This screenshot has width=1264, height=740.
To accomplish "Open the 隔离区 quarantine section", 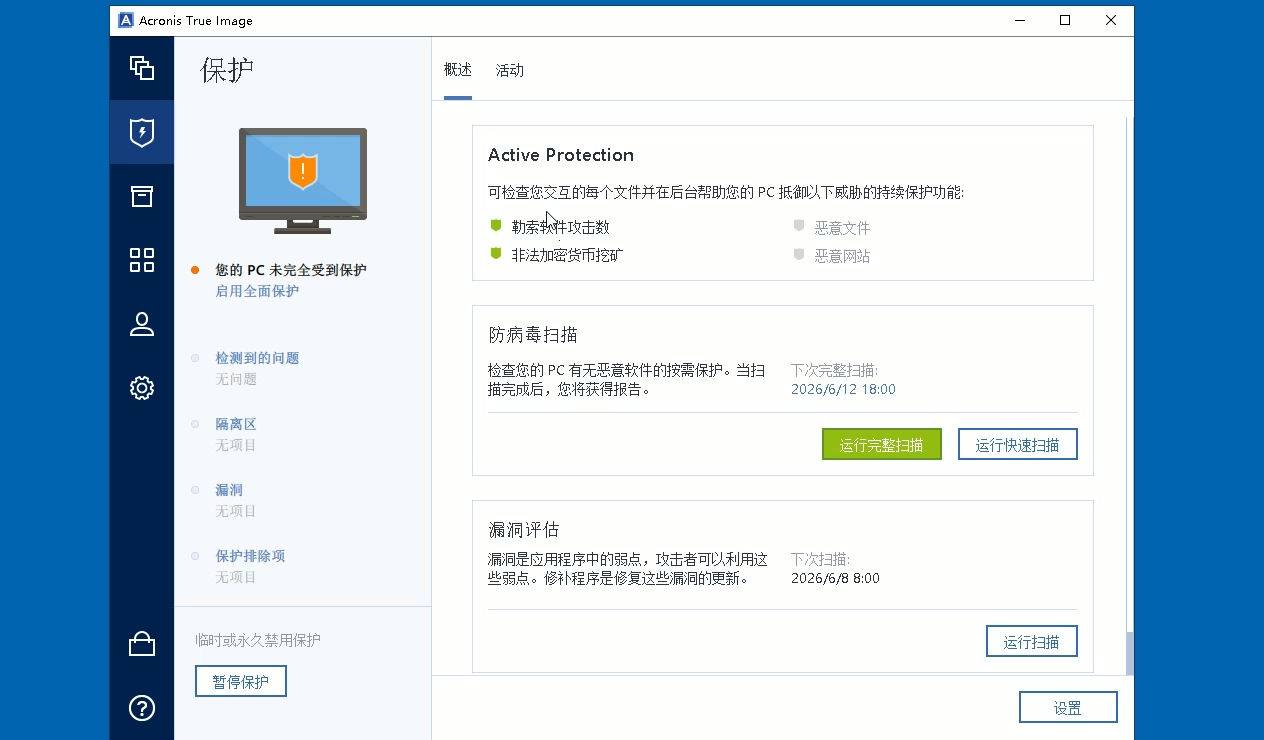I will (236, 424).
